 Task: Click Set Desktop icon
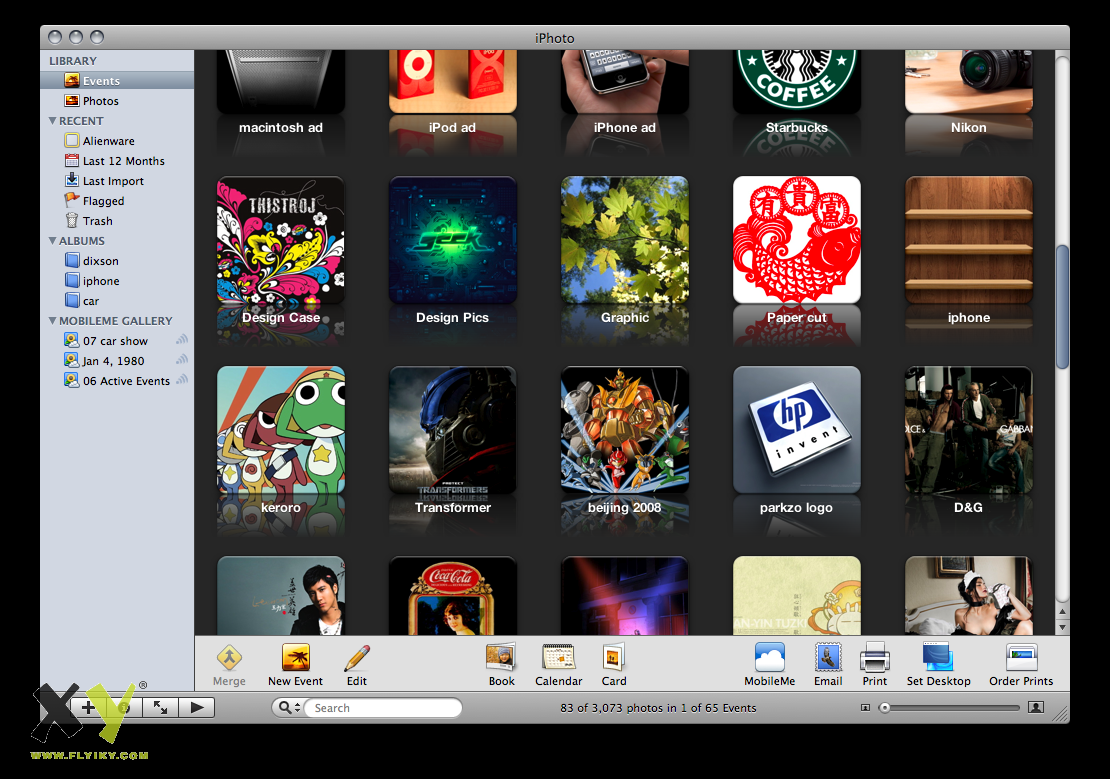[938, 658]
